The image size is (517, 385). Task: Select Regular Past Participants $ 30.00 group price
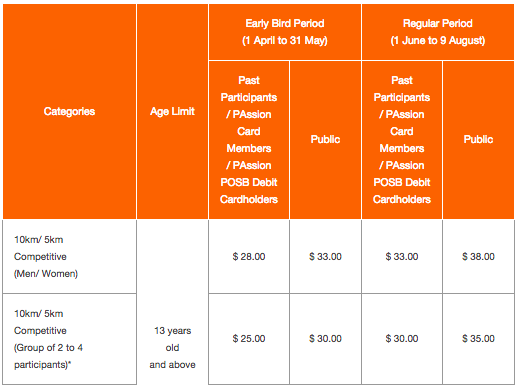click(x=402, y=339)
